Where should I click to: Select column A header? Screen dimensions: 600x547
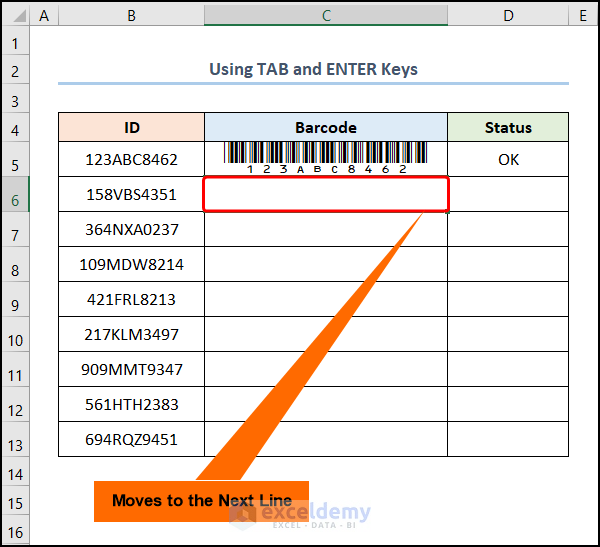pyautogui.click(x=44, y=16)
